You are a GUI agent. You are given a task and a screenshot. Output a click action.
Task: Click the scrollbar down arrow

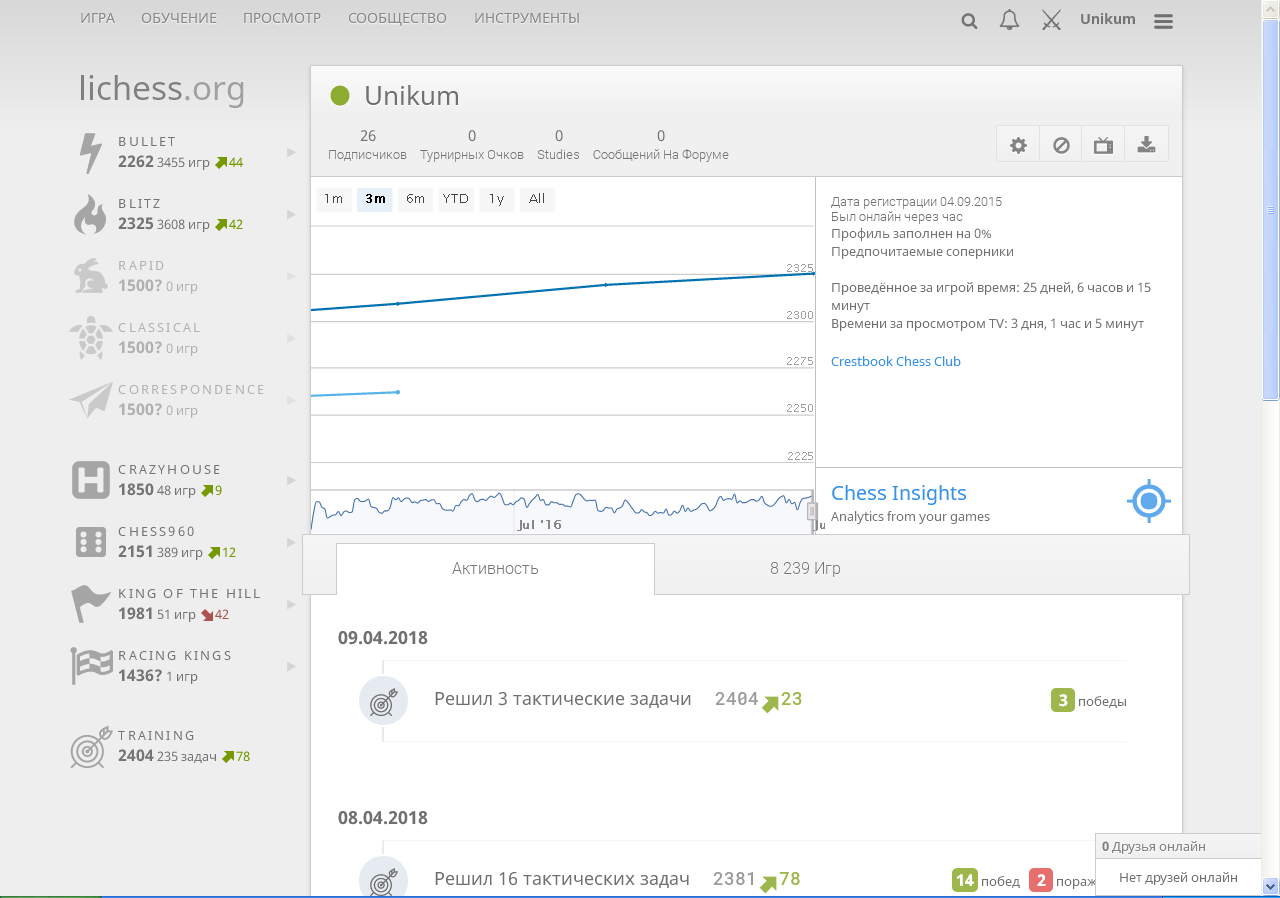pyautogui.click(x=1271, y=886)
